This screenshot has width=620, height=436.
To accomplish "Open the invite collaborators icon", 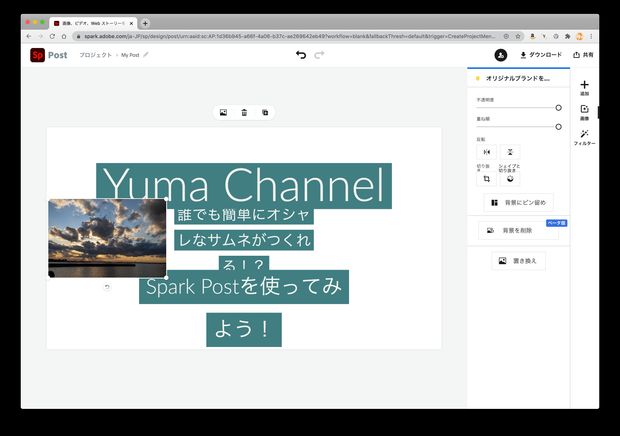I will pos(501,55).
